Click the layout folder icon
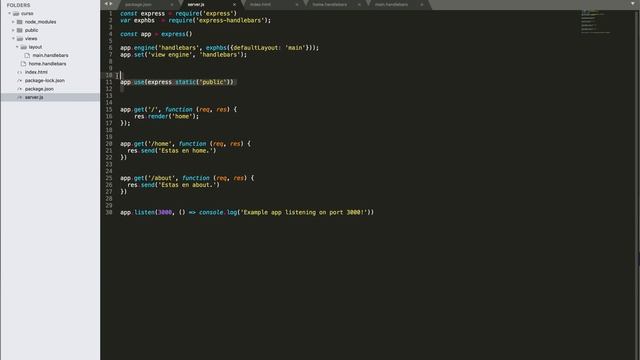The image size is (640, 360). [x=24, y=47]
